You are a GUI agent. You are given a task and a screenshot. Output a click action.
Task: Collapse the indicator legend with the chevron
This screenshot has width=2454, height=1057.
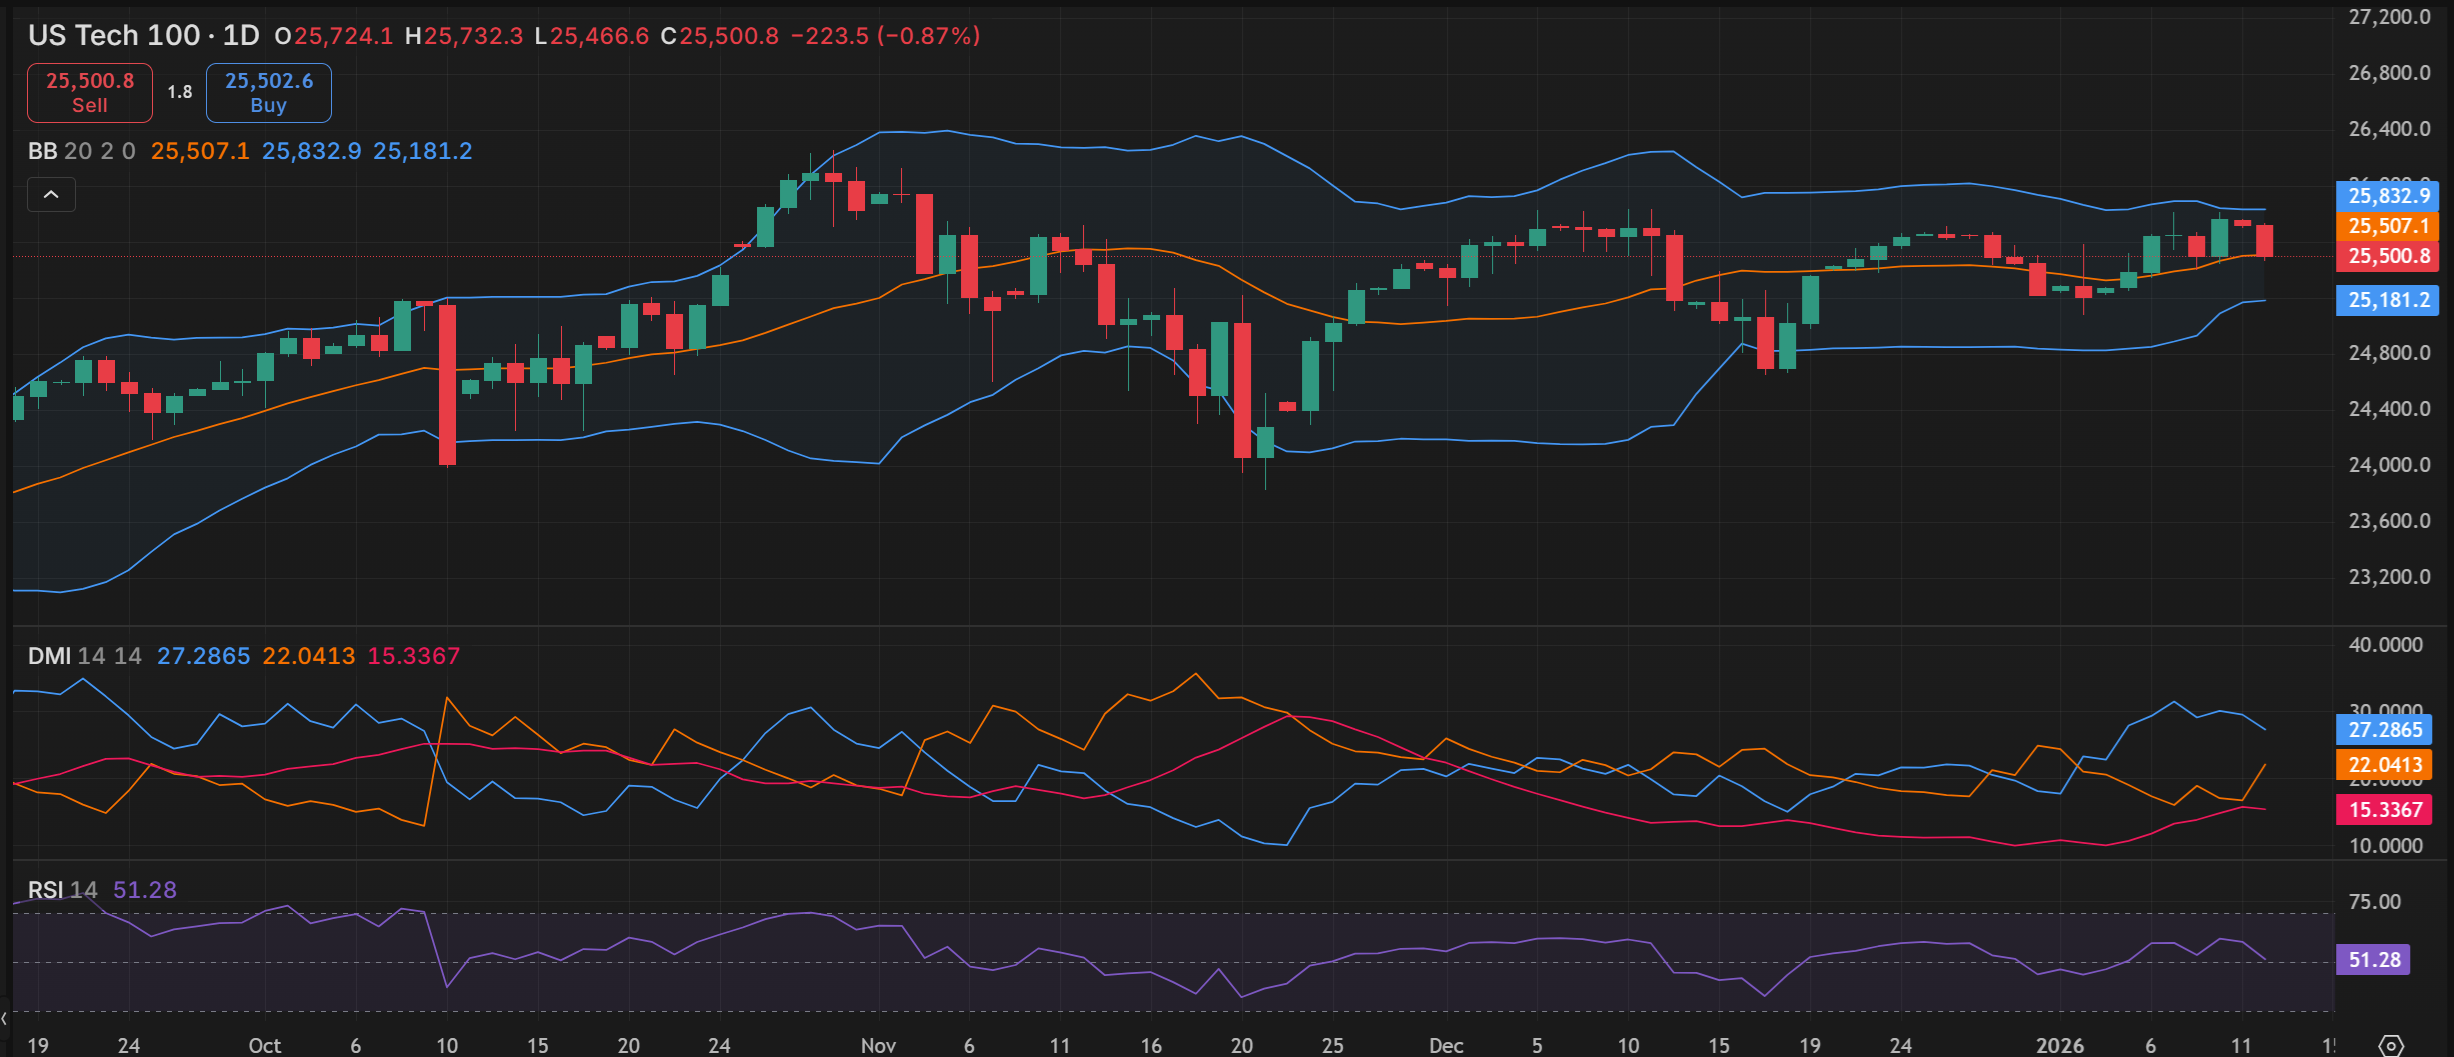point(51,195)
